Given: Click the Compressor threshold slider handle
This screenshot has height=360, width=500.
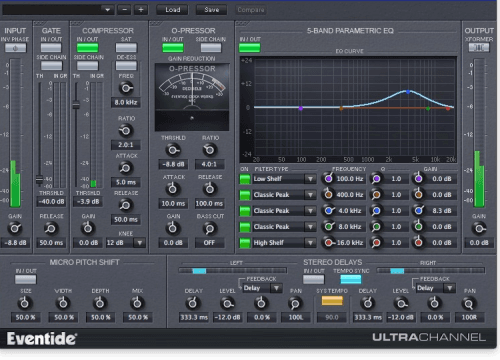Looking at the screenshot, I should (76, 105).
